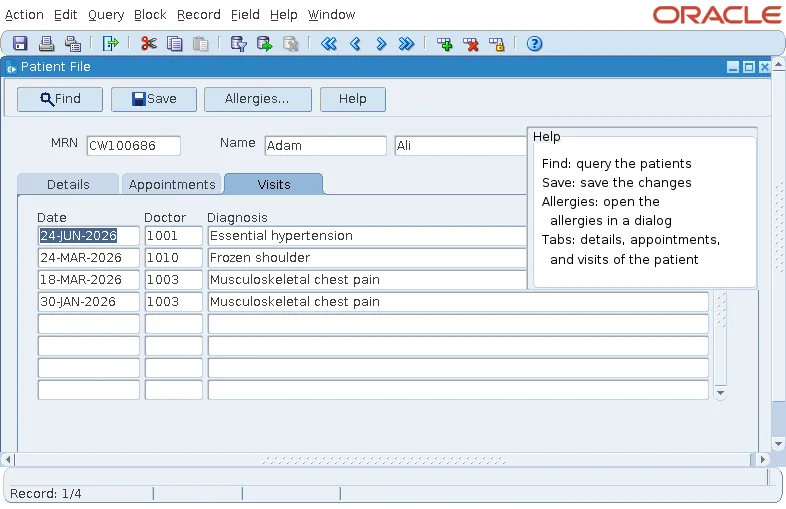Click the Paste clipboard toolbar icon
The width and height of the screenshot is (786, 509).
coord(201,44)
